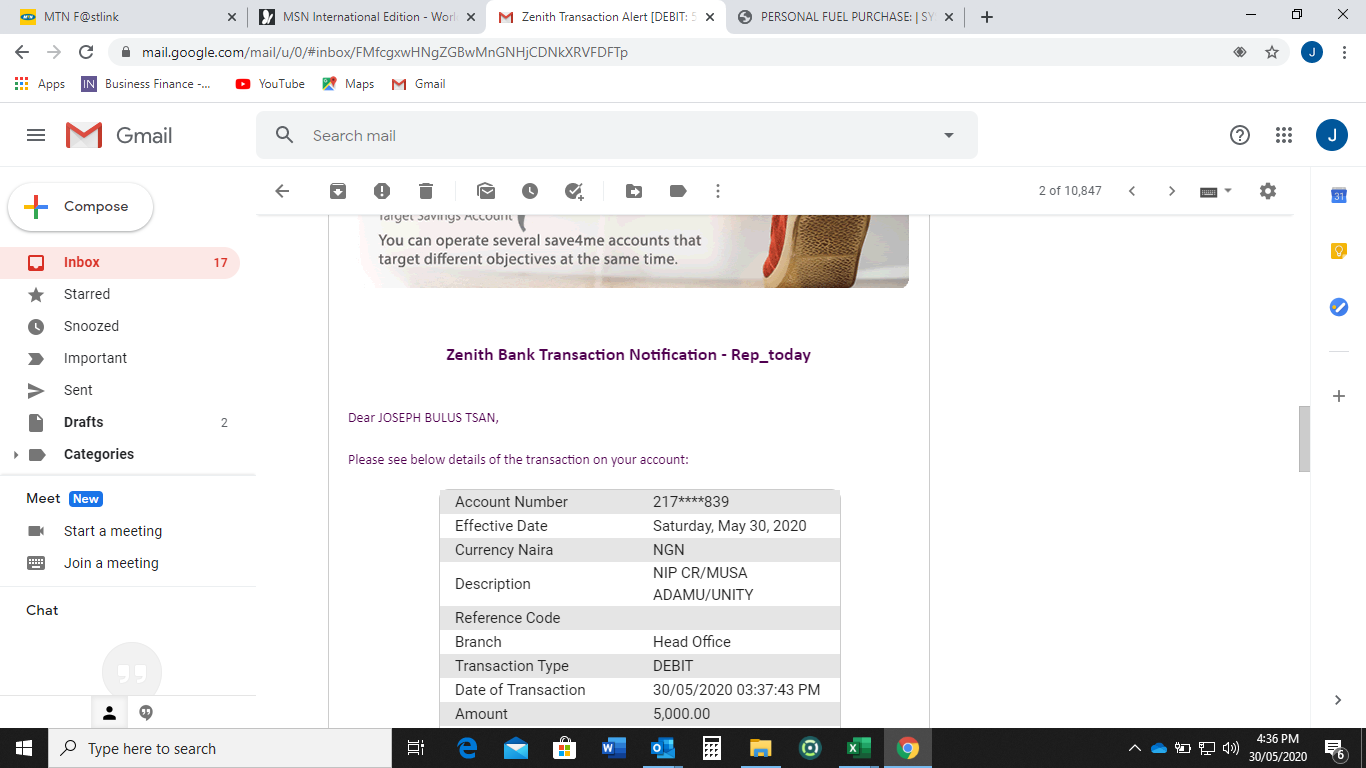Open the Move to folder icon
This screenshot has height=768, width=1366.
point(634,191)
